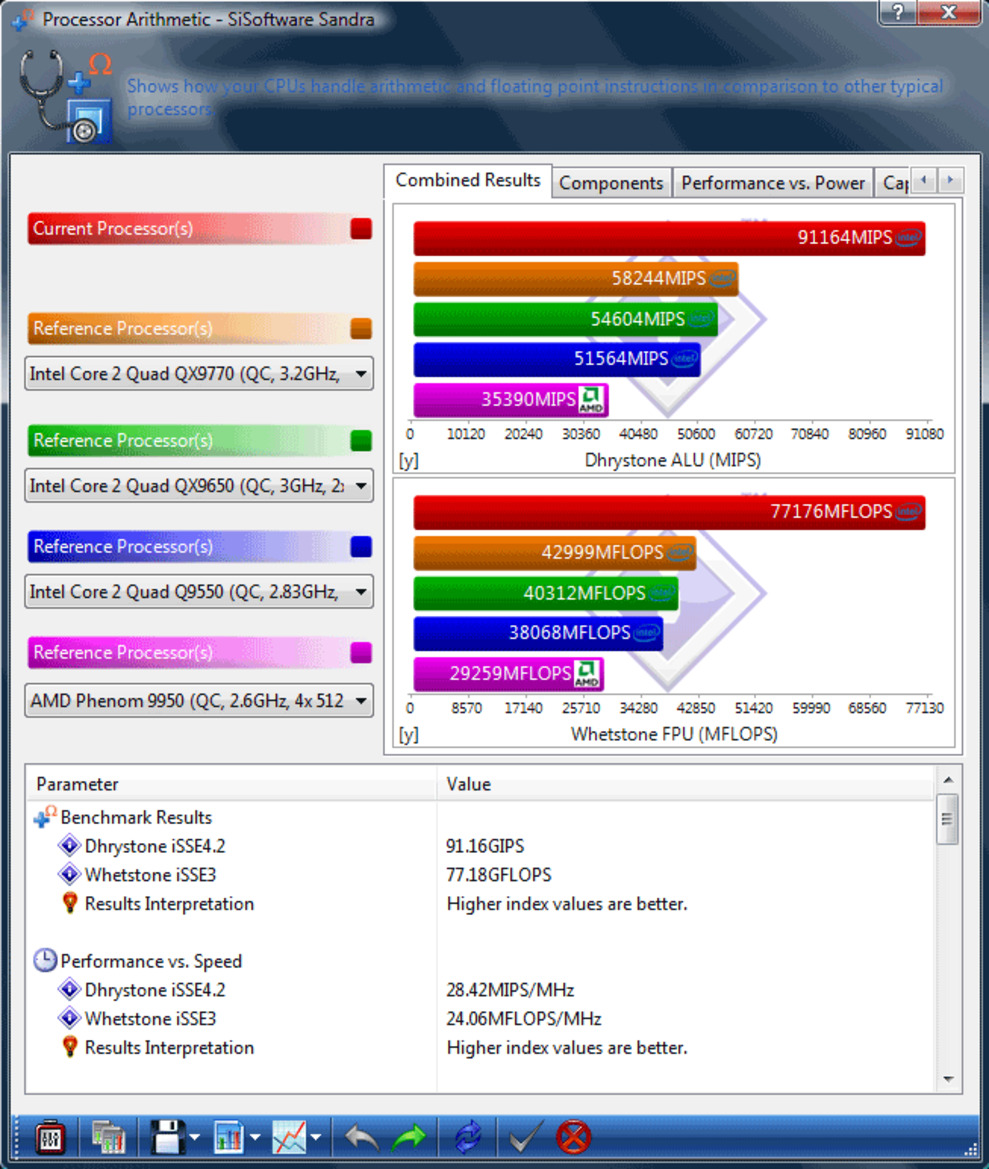The height and width of the screenshot is (1169, 989).
Task: Switch to the Components tab
Action: [x=611, y=183]
